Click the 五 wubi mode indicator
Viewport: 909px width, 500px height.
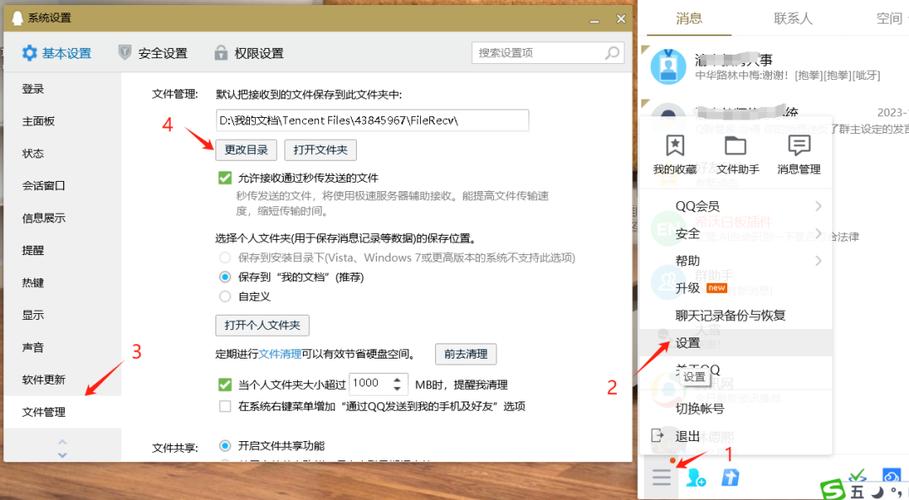(x=856, y=492)
